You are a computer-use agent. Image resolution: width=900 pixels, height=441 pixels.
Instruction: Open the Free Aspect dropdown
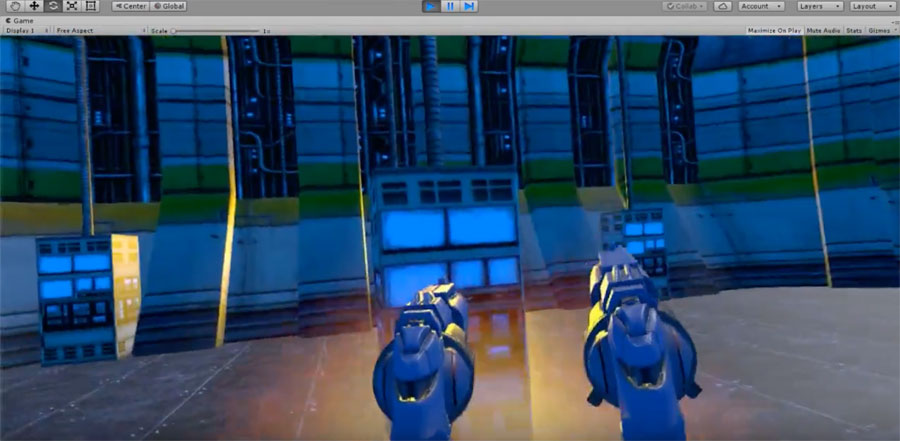(x=100, y=30)
